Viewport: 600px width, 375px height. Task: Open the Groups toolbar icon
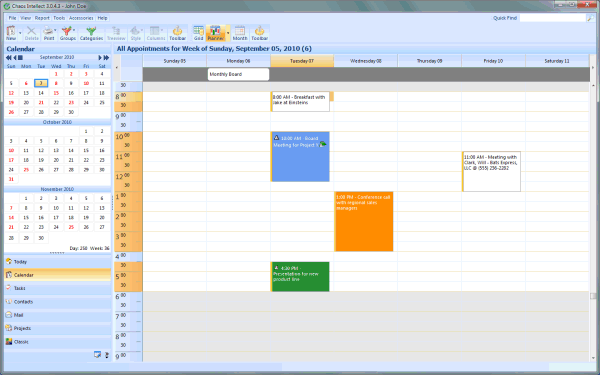pyautogui.click(x=68, y=33)
